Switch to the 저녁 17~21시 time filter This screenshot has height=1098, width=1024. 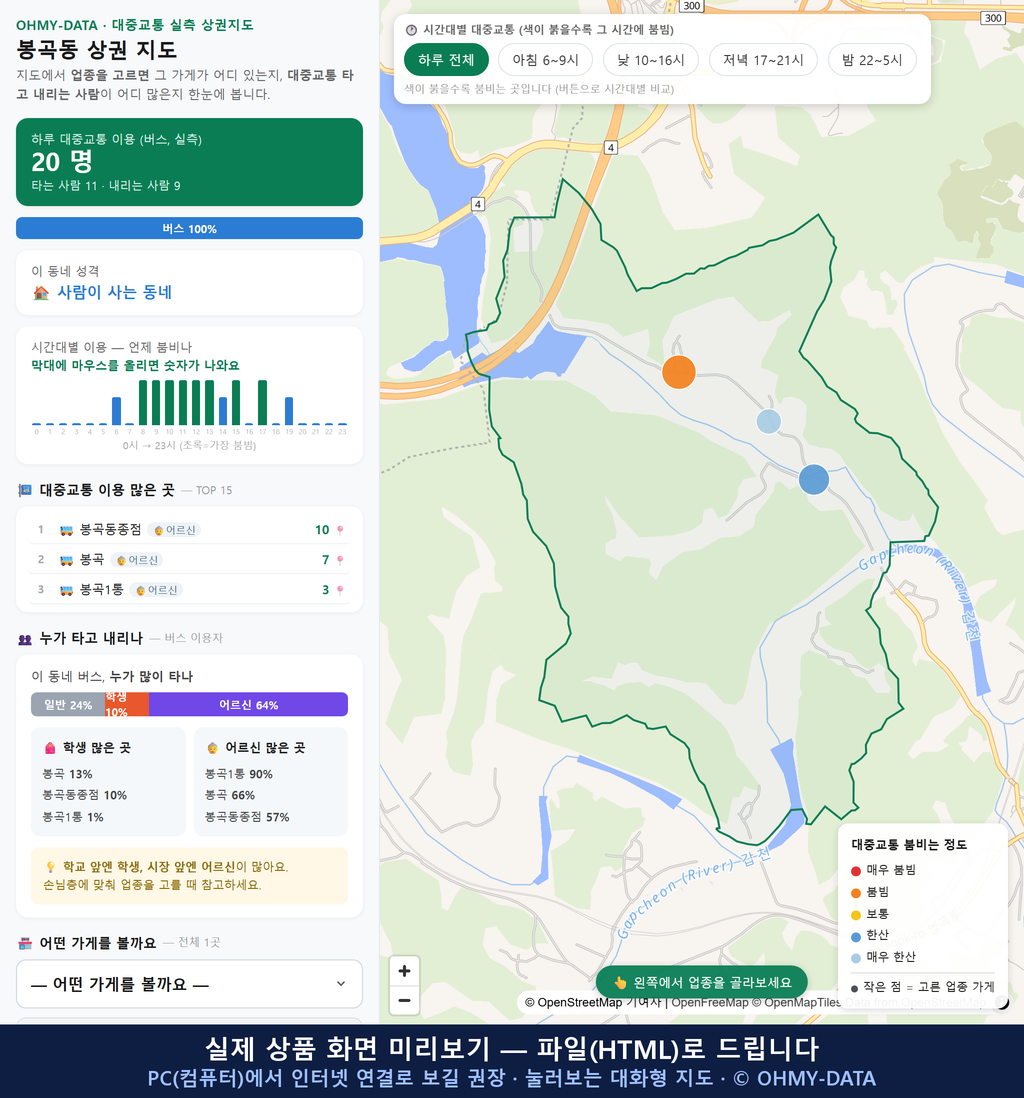click(763, 60)
